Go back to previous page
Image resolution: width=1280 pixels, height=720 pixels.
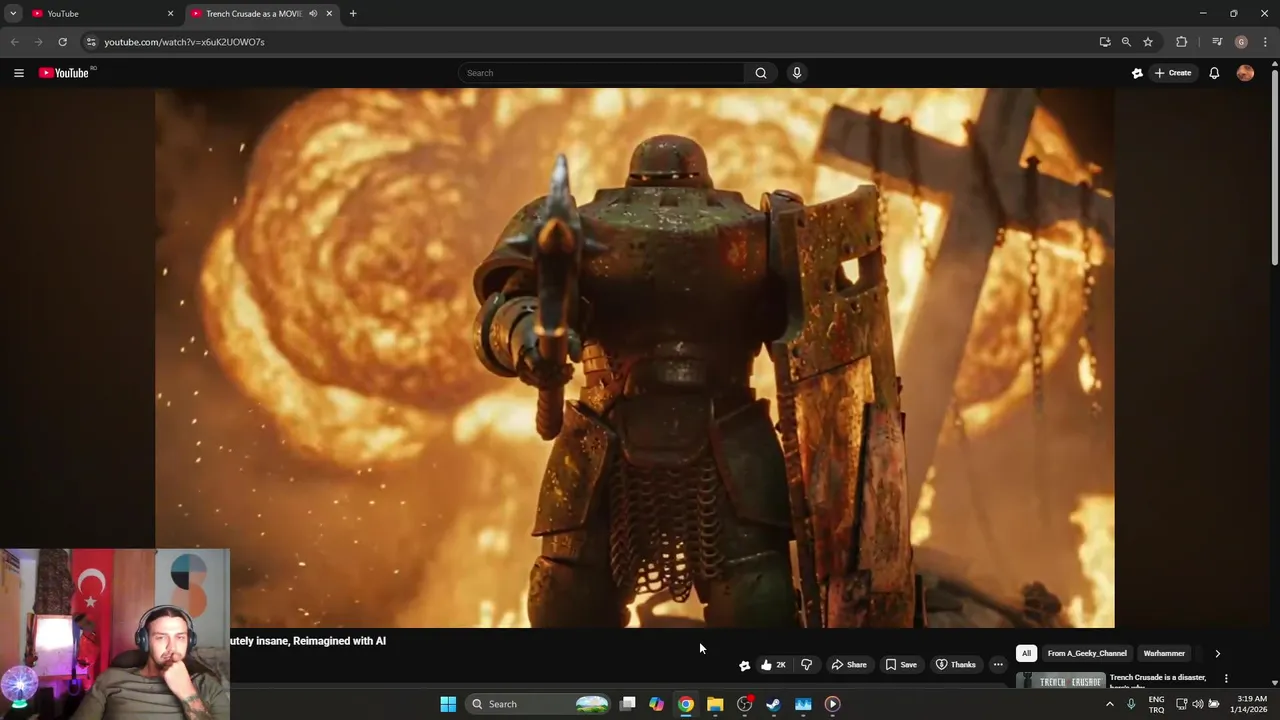tap(15, 42)
